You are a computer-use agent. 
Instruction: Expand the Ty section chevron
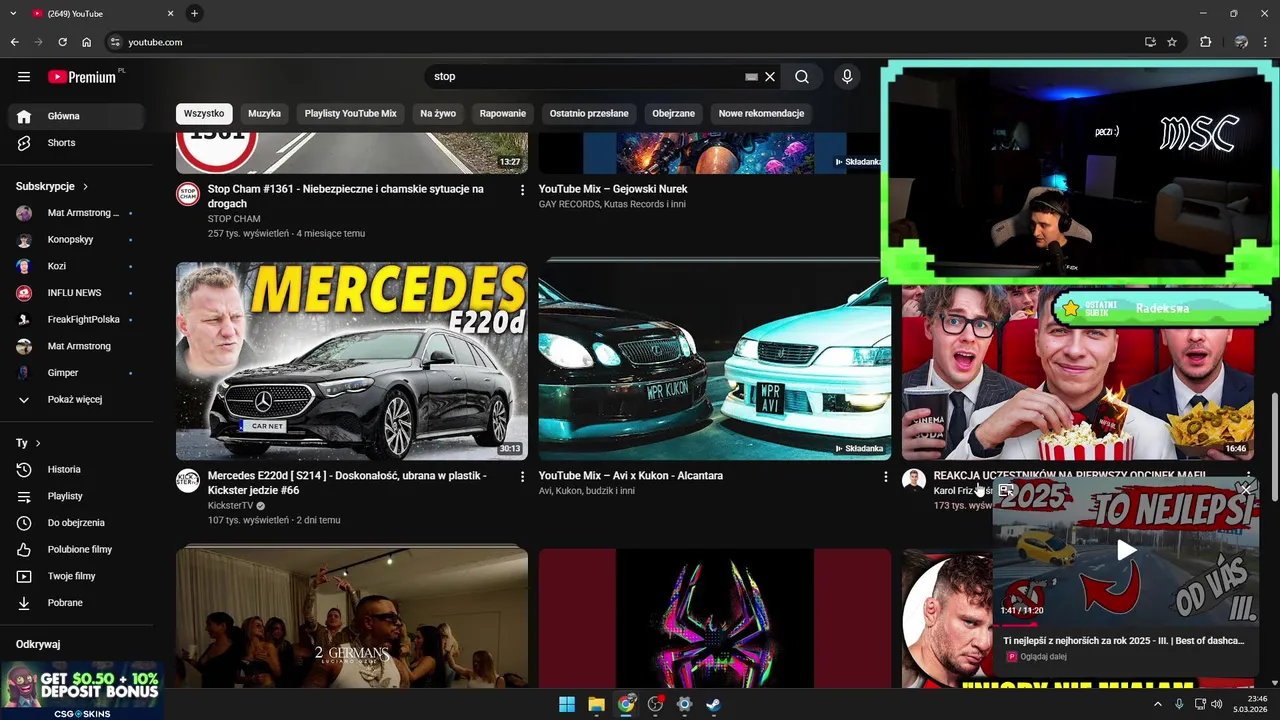pos(38,443)
